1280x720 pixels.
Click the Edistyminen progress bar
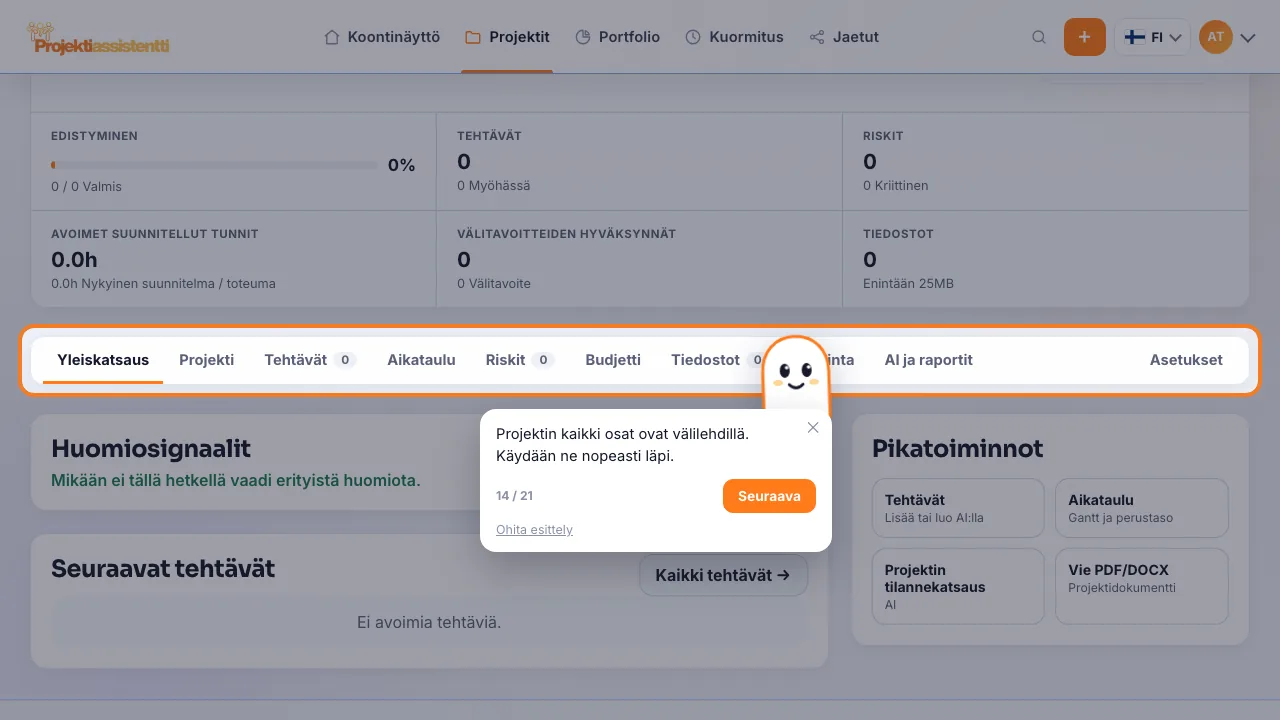(x=215, y=165)
